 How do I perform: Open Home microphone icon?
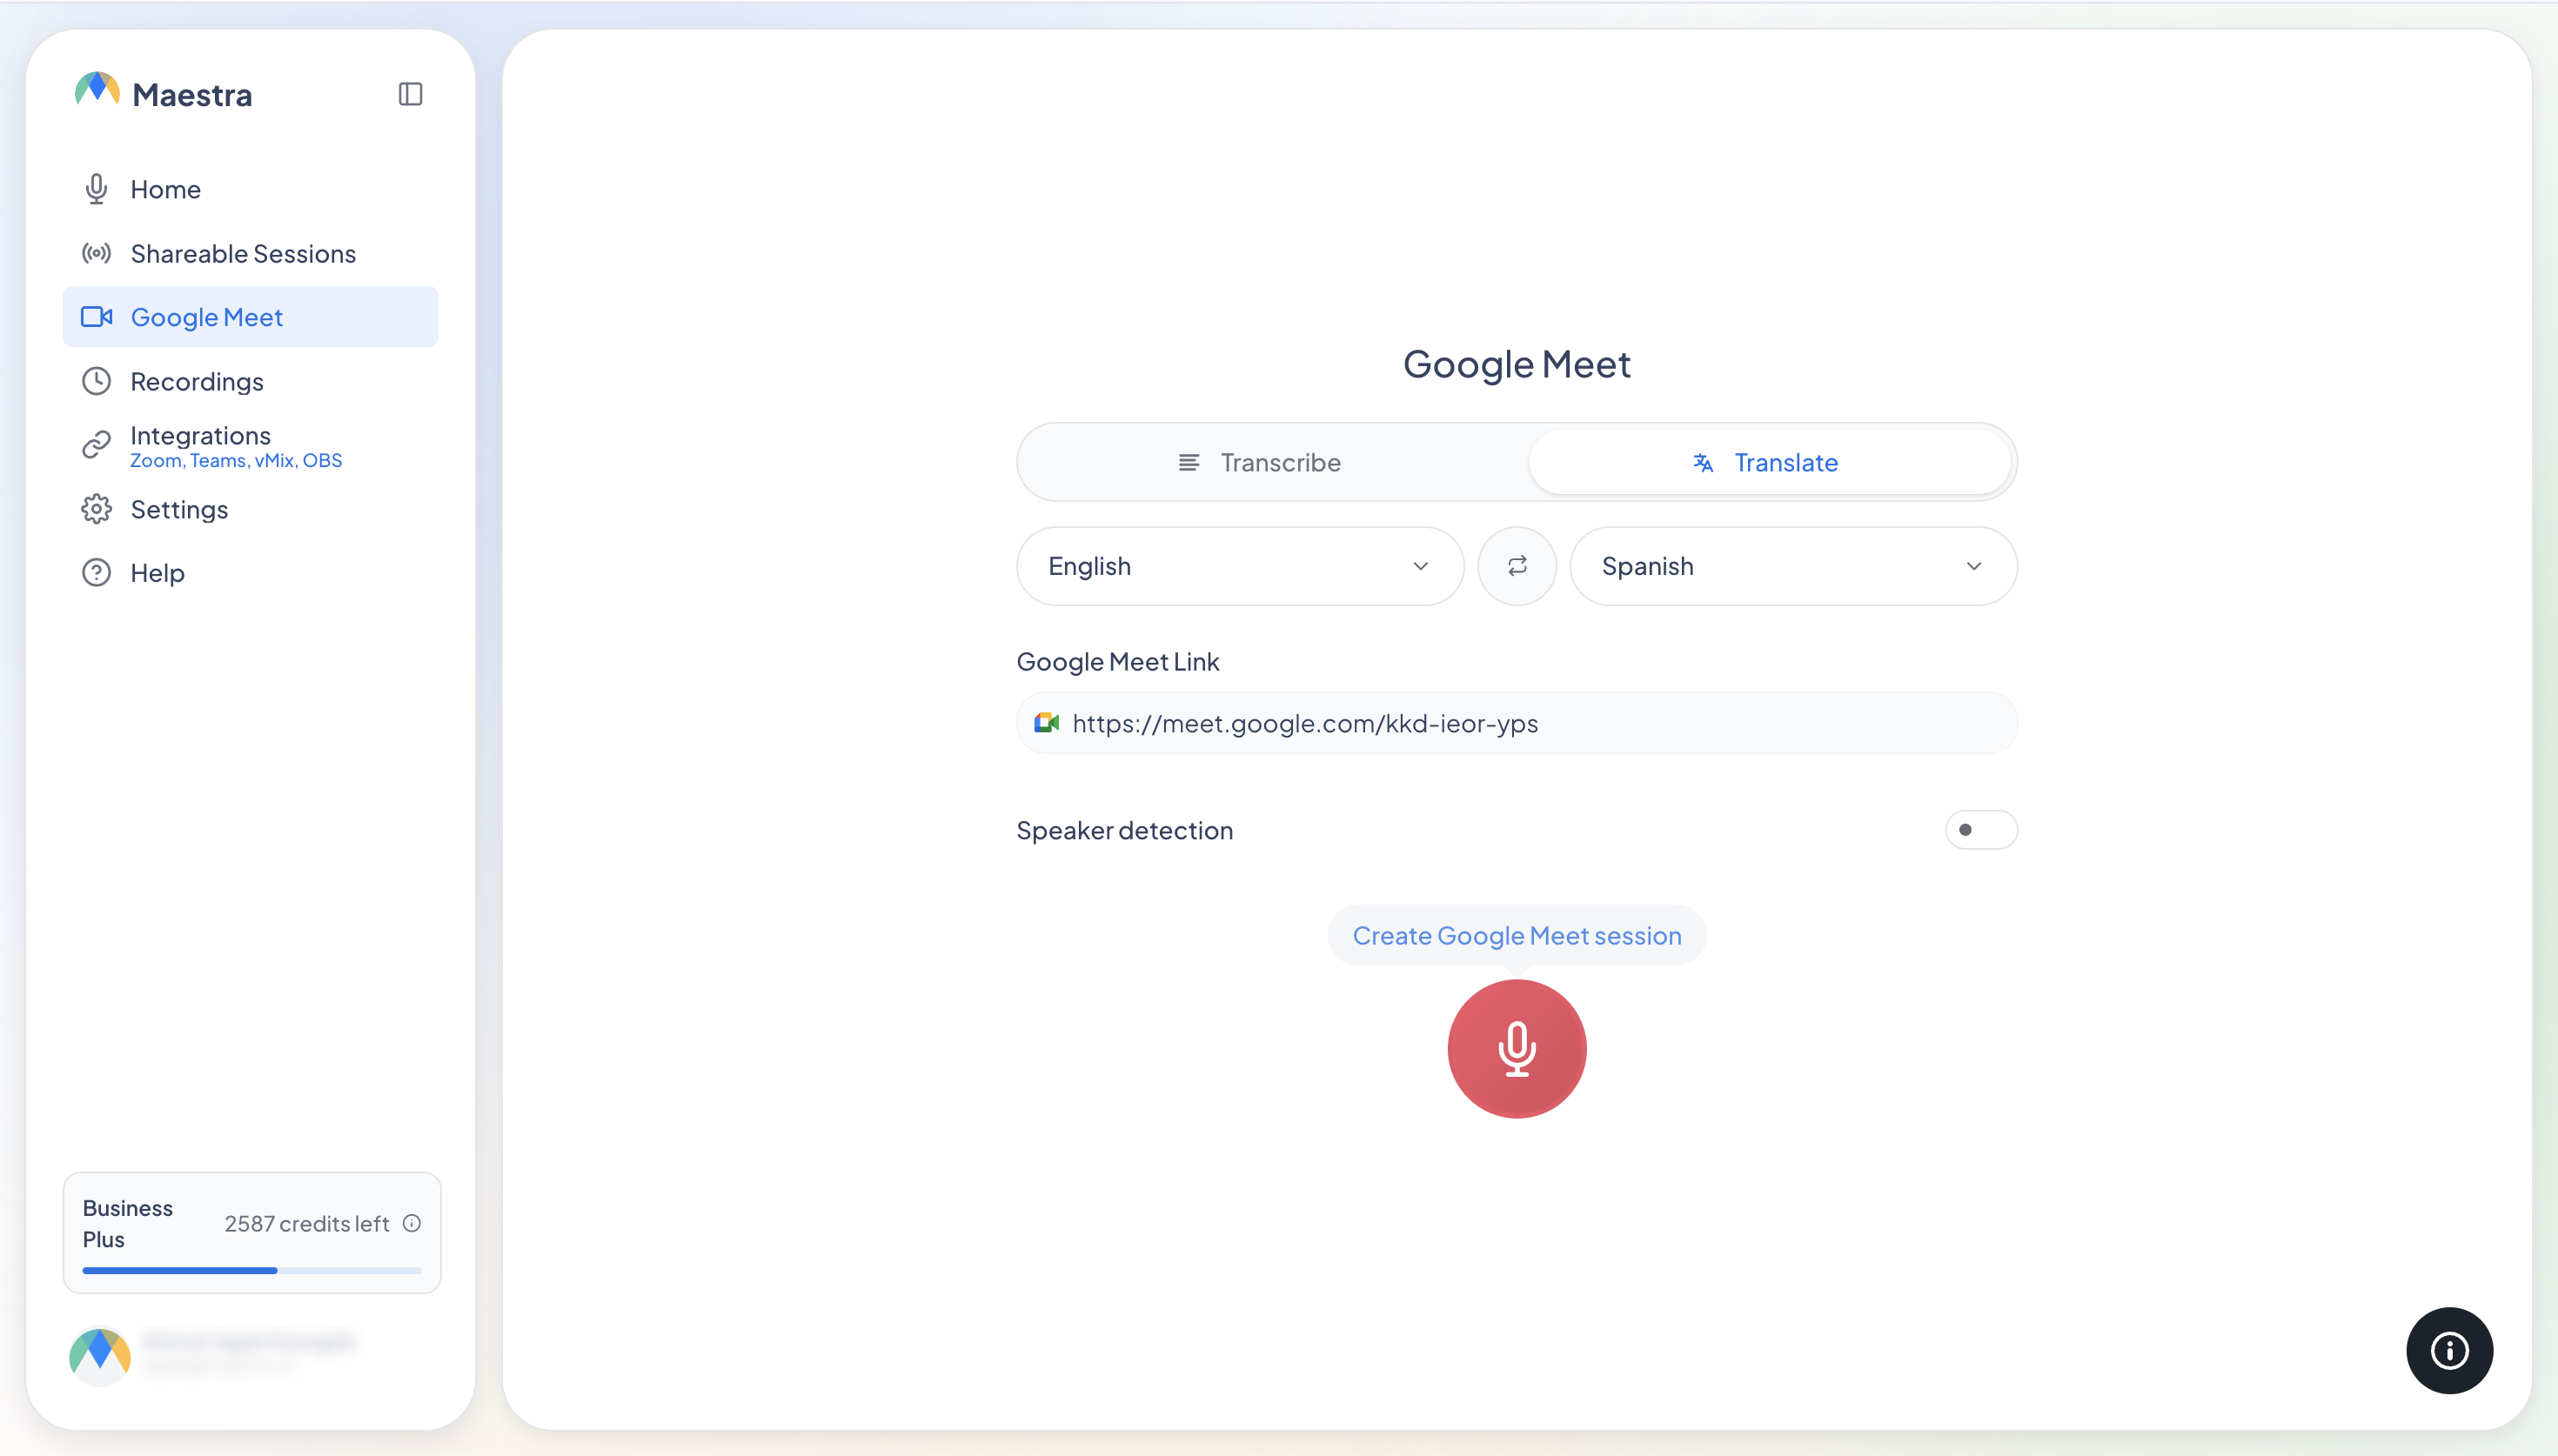(x=96, y=189)
